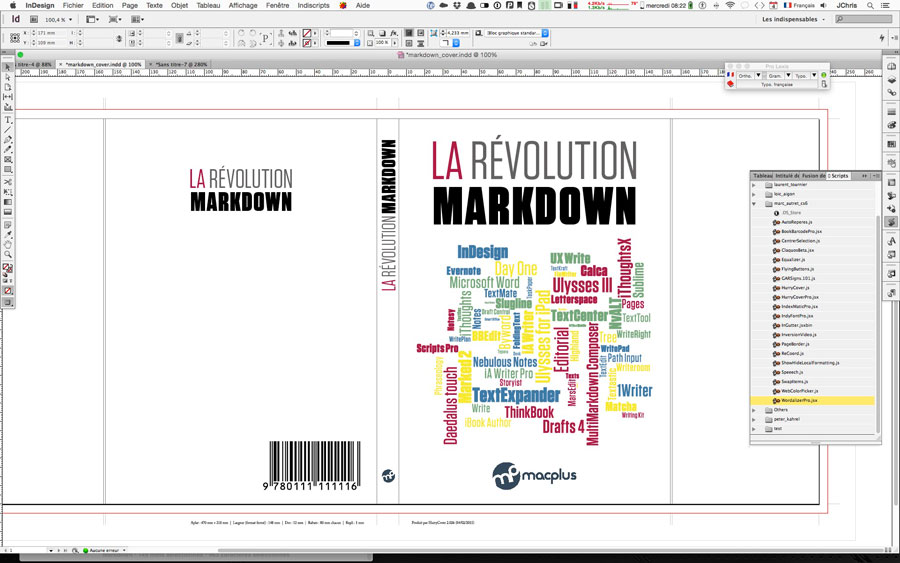Select the Hand tool
The image size is (900, 563).
pos(8,244)
